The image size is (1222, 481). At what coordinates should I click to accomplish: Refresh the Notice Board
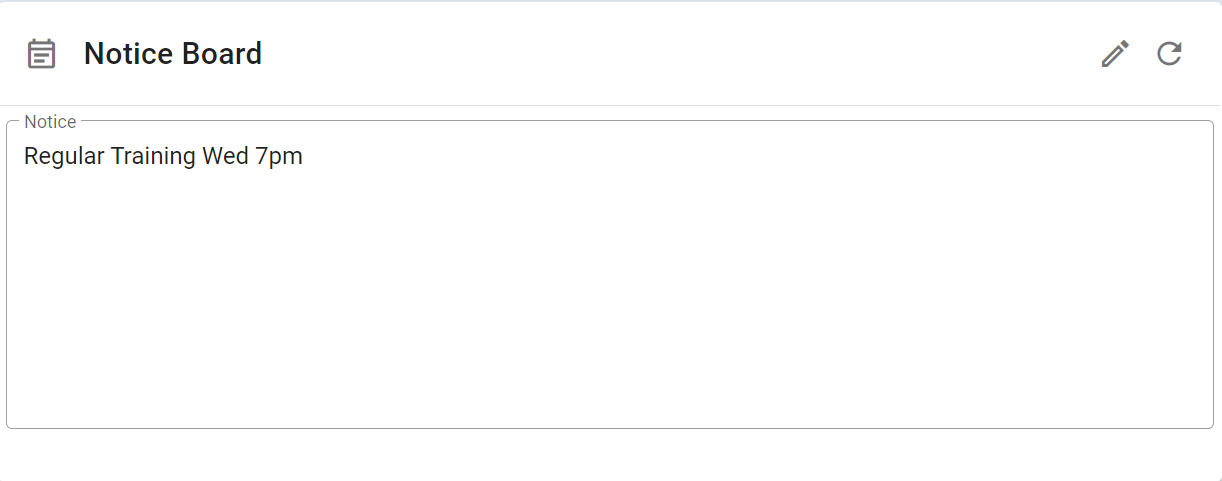click(1169, 54)
